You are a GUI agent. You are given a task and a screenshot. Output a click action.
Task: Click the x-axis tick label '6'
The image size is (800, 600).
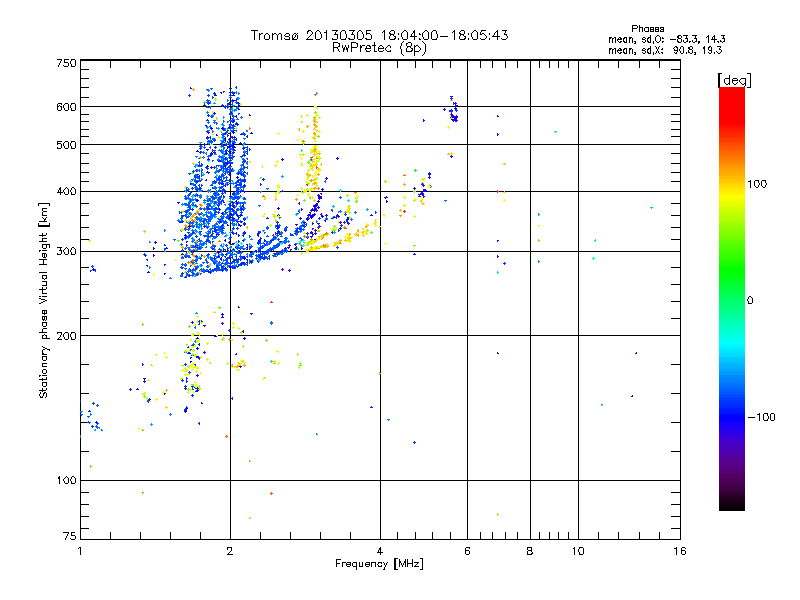coord(467,551)
